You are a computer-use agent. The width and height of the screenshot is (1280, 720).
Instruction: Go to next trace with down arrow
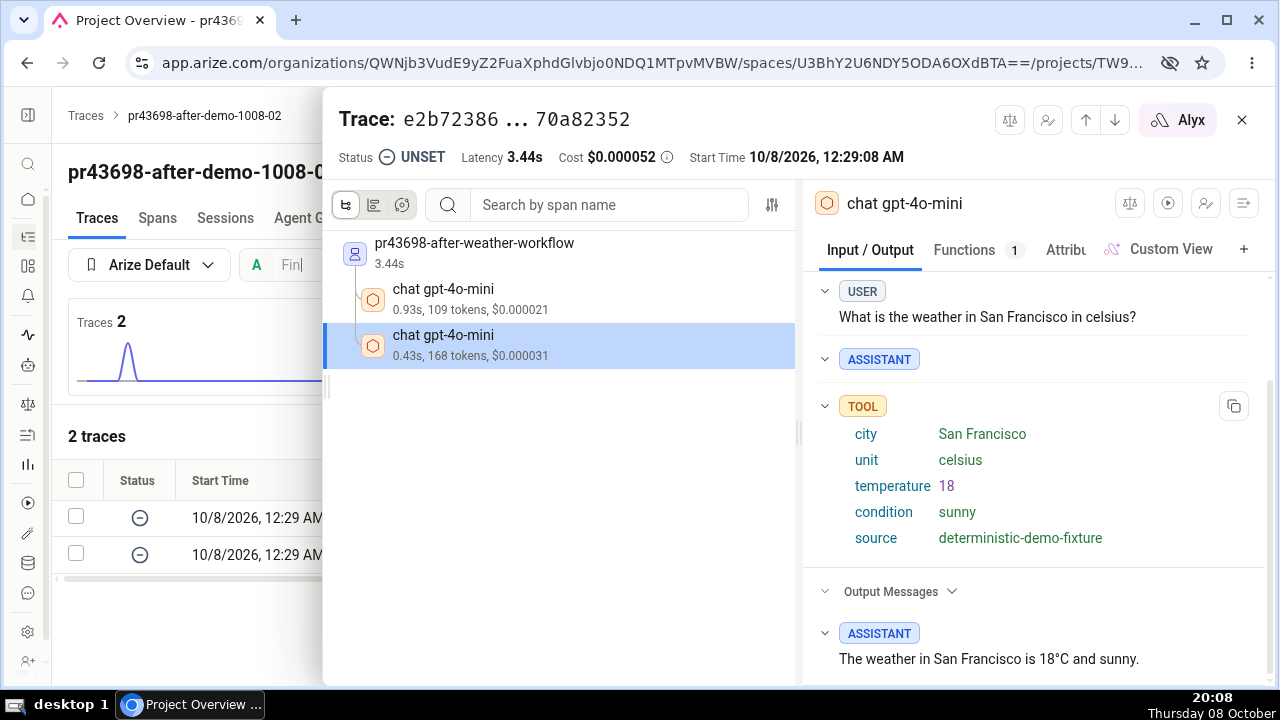pos(1115,120)
